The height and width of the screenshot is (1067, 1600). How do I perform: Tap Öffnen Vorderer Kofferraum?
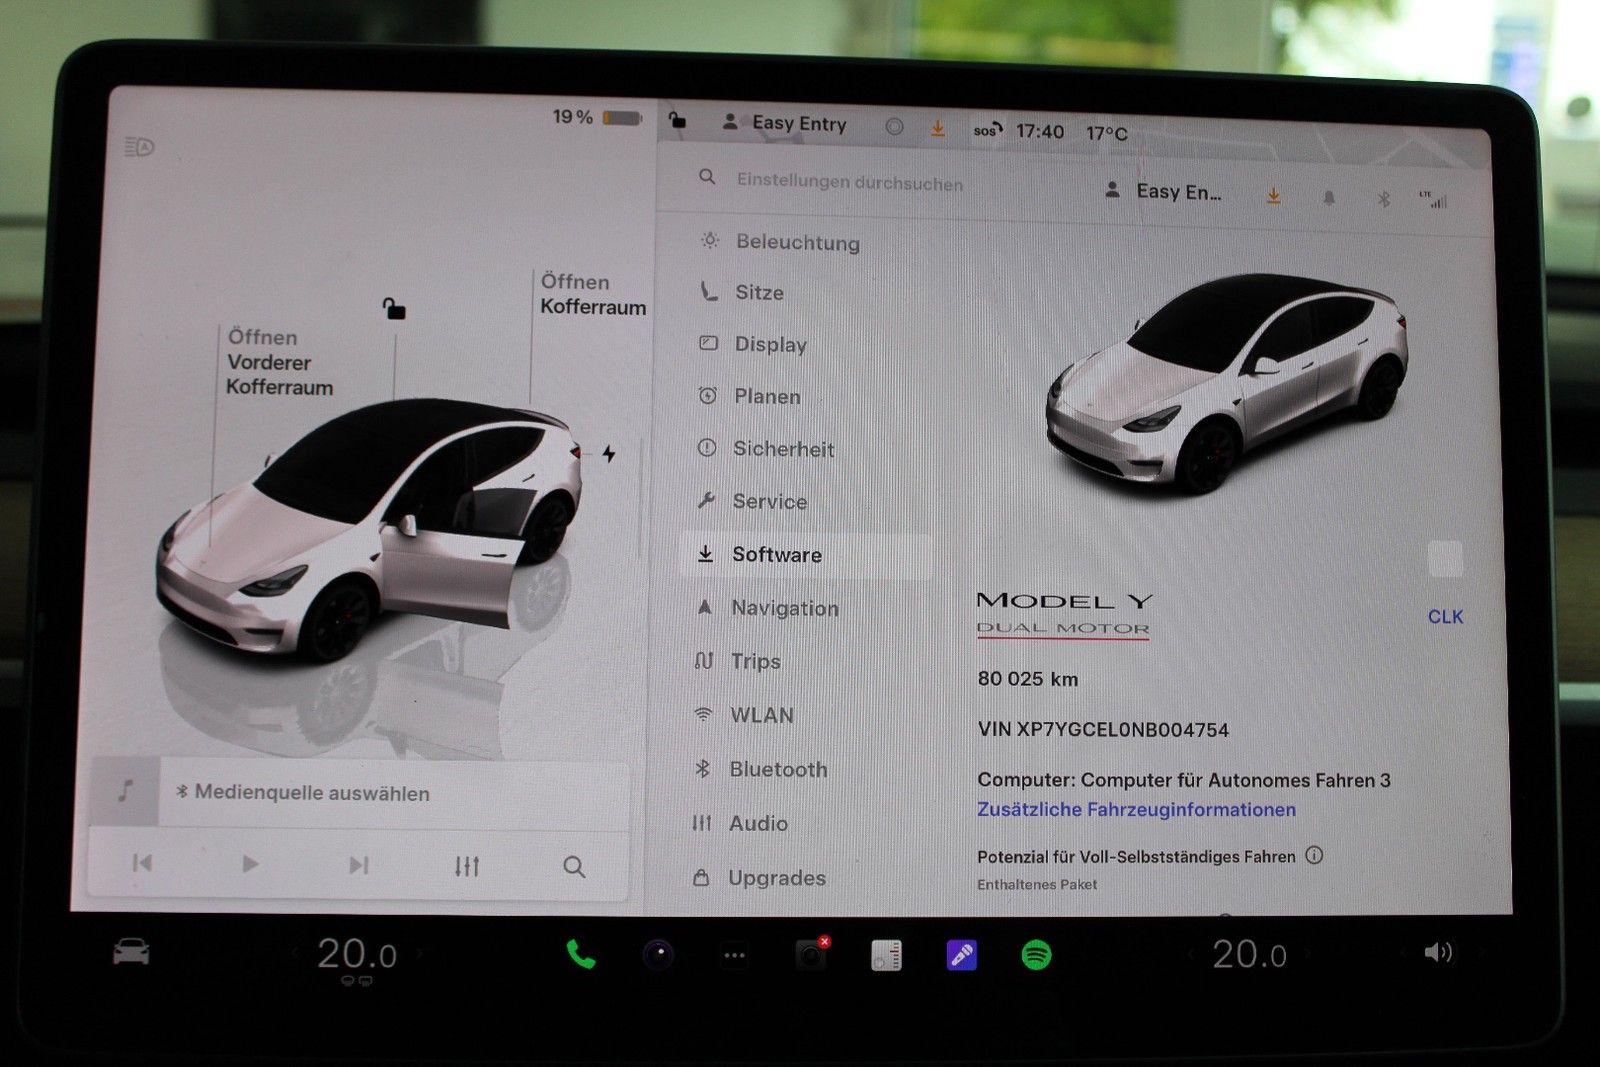coord(280,362)
